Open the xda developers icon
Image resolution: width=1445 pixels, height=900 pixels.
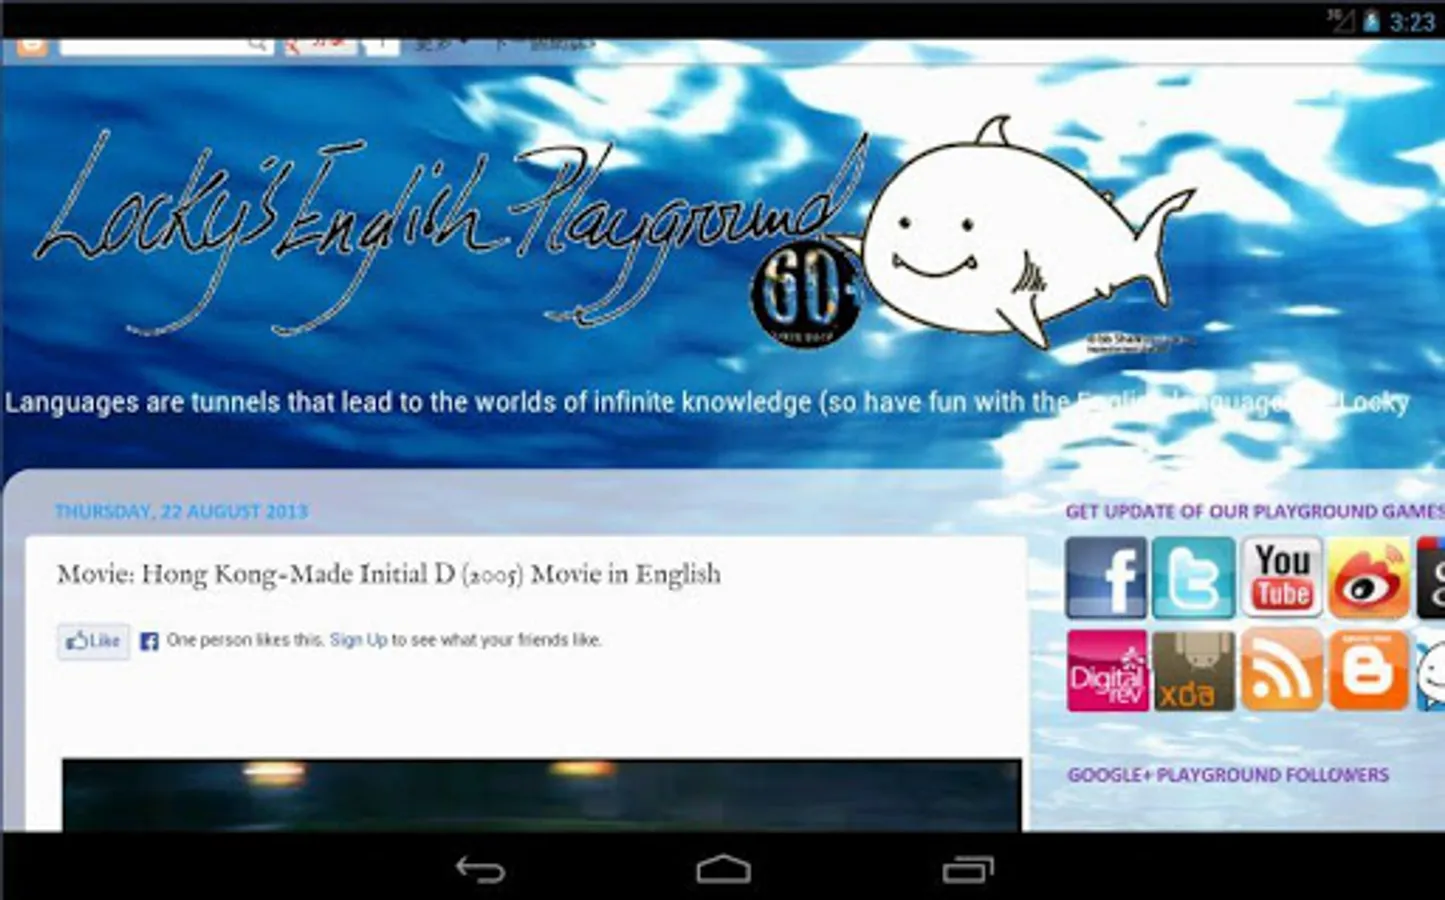click(1193, 670)
